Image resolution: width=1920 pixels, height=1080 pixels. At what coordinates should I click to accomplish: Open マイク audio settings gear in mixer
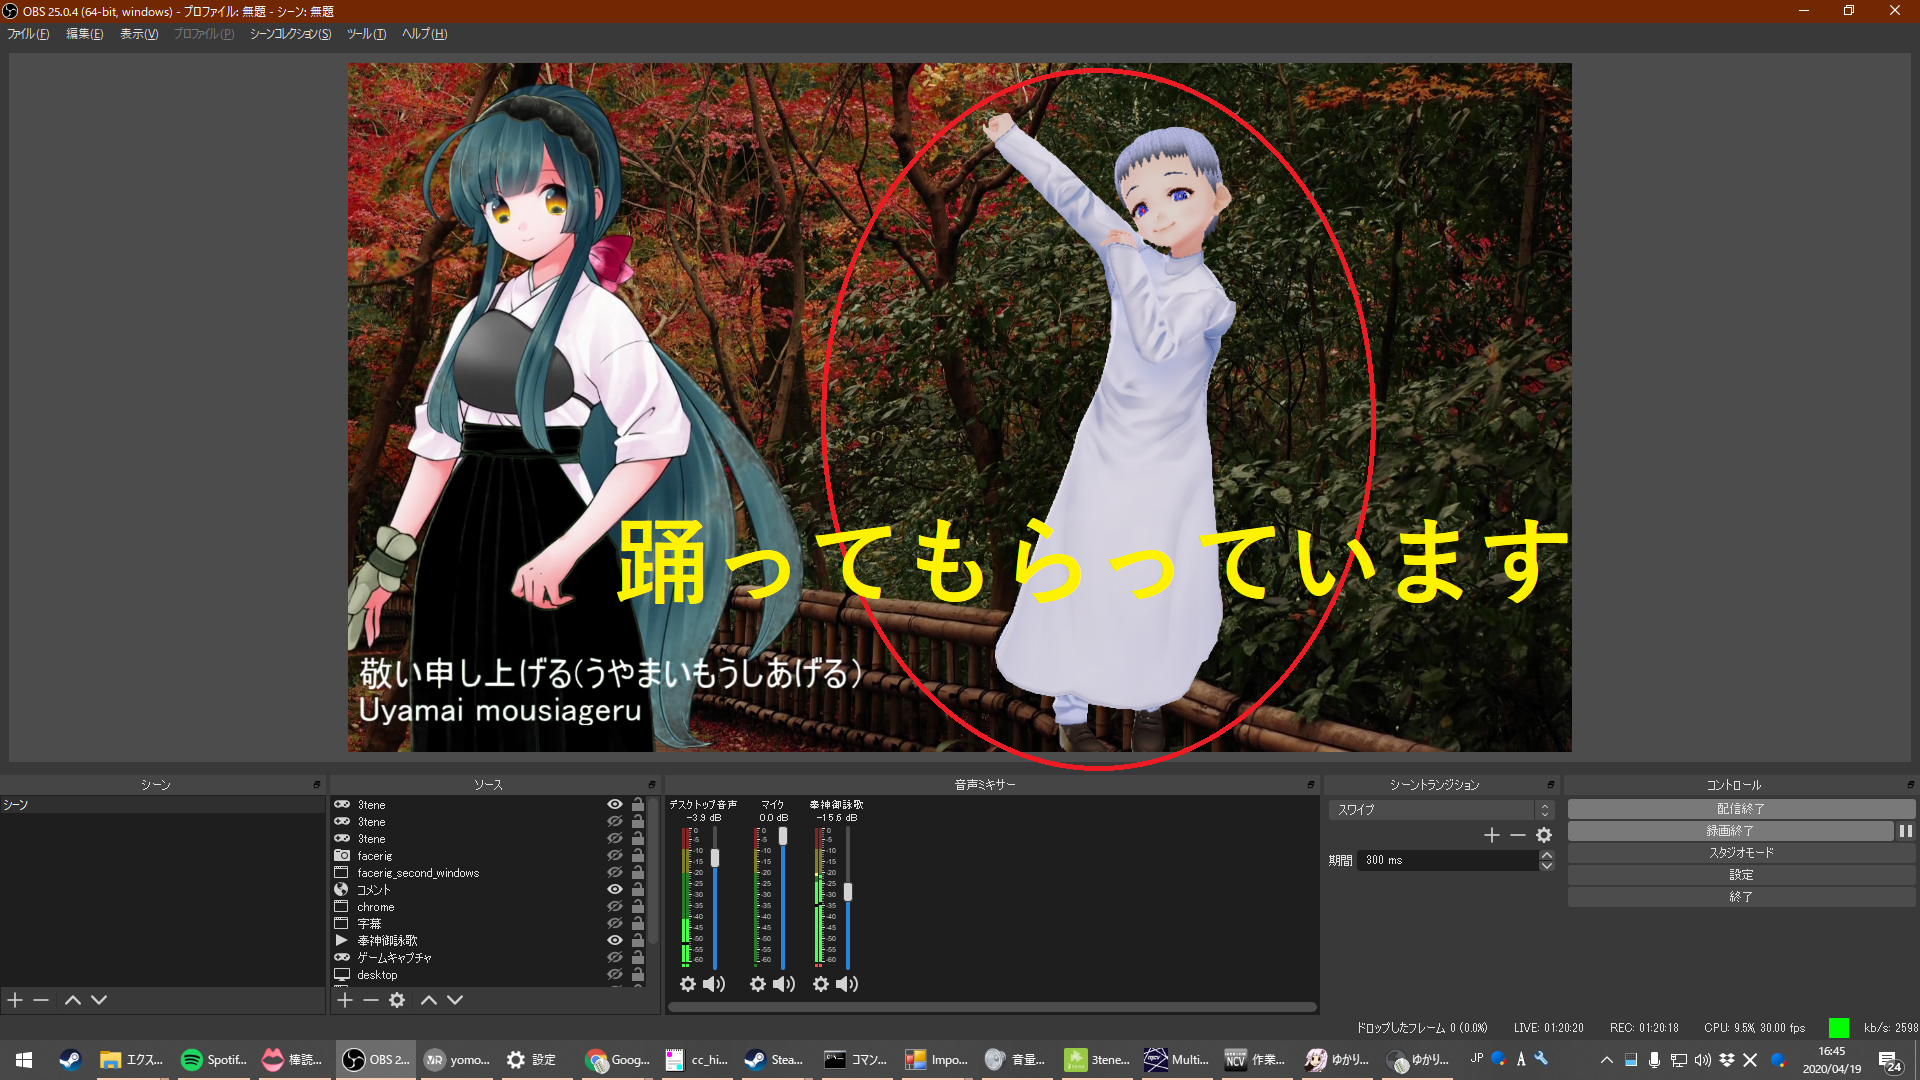757,984
